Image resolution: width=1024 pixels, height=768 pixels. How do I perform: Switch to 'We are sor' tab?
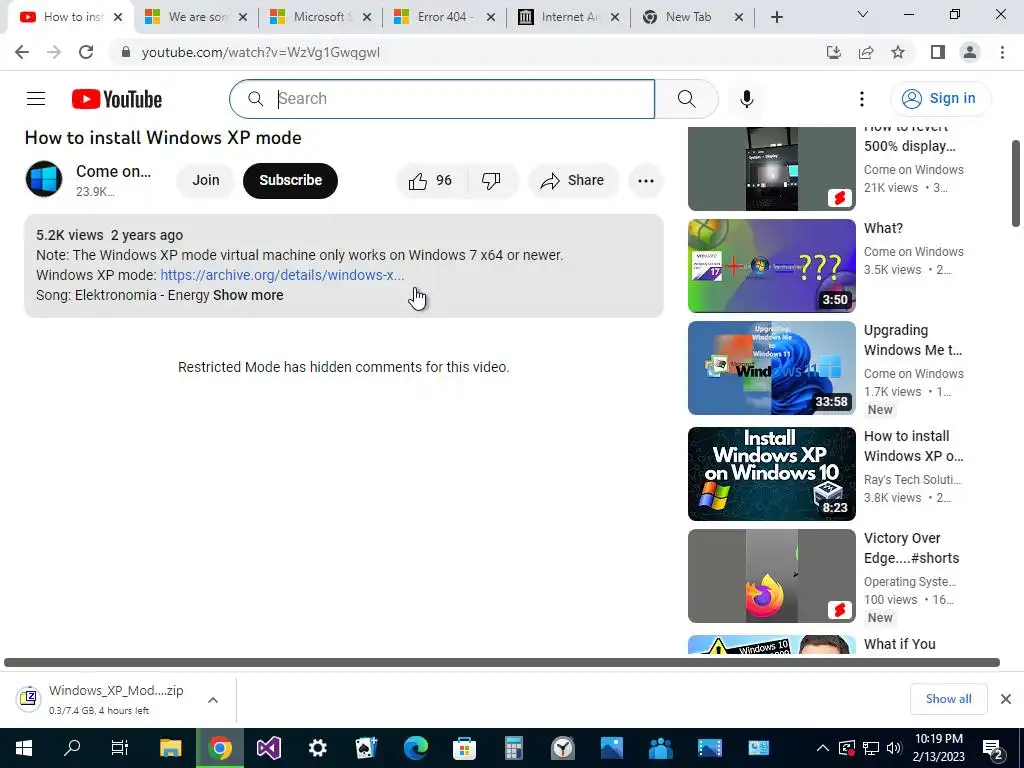coord(198,17)
